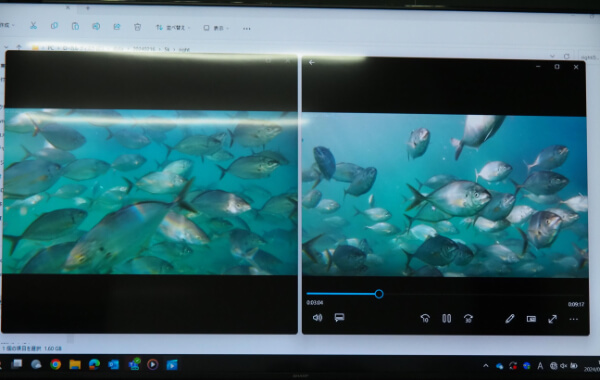Copy selected file in Explorer toolbar
The height and width of the screenshot is (380, 600).
[x=54, y=26]
